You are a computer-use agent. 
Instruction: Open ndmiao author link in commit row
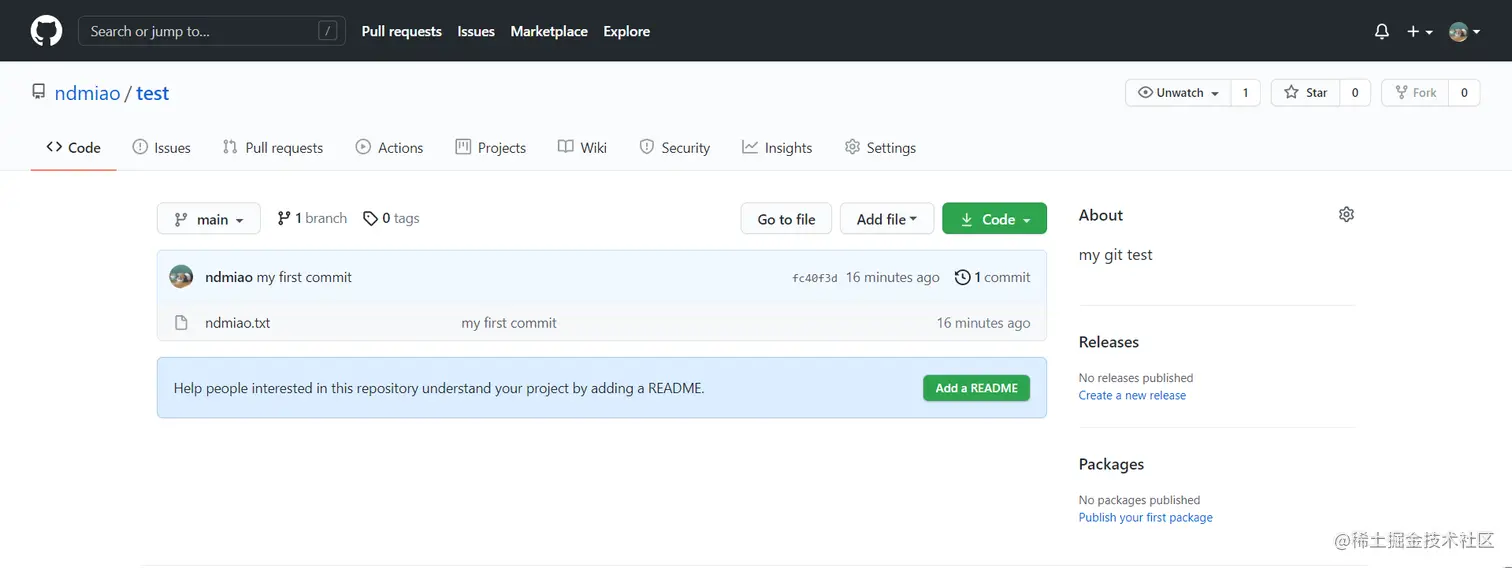[x=229, y=277]
